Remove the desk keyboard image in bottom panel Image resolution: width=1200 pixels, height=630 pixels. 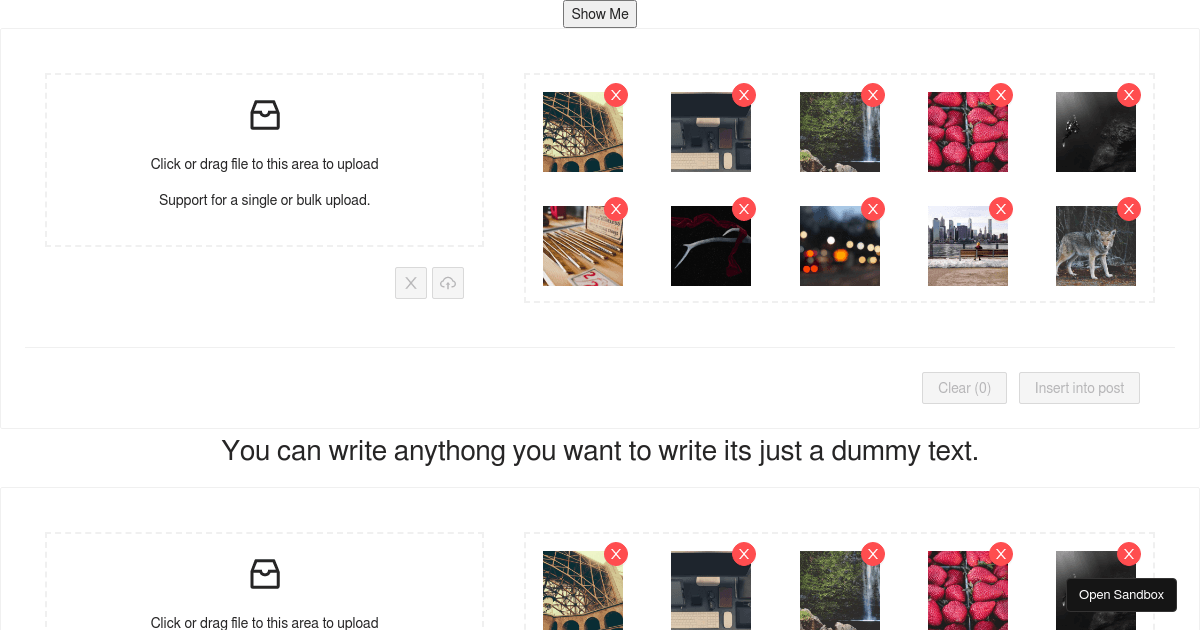point(744,554)
